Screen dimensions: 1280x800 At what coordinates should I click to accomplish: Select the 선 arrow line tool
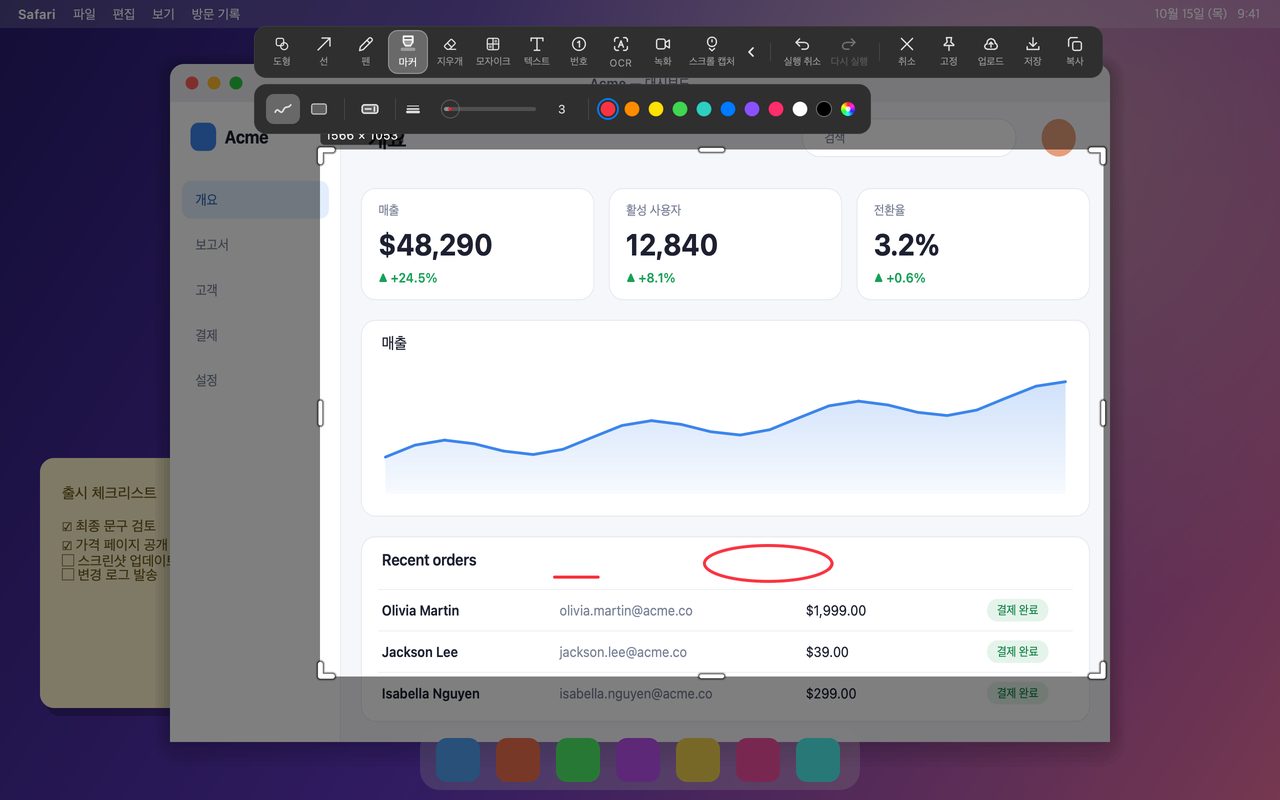tap(324, 52)
